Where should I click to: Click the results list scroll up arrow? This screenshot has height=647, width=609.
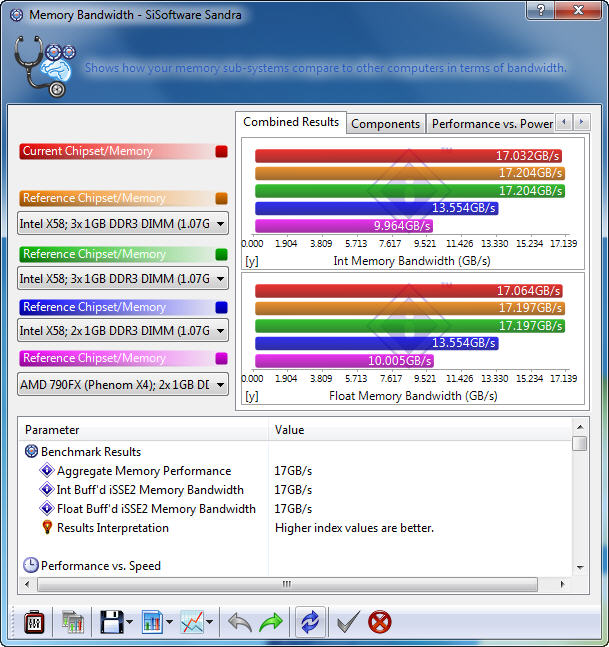click(580, 427)
